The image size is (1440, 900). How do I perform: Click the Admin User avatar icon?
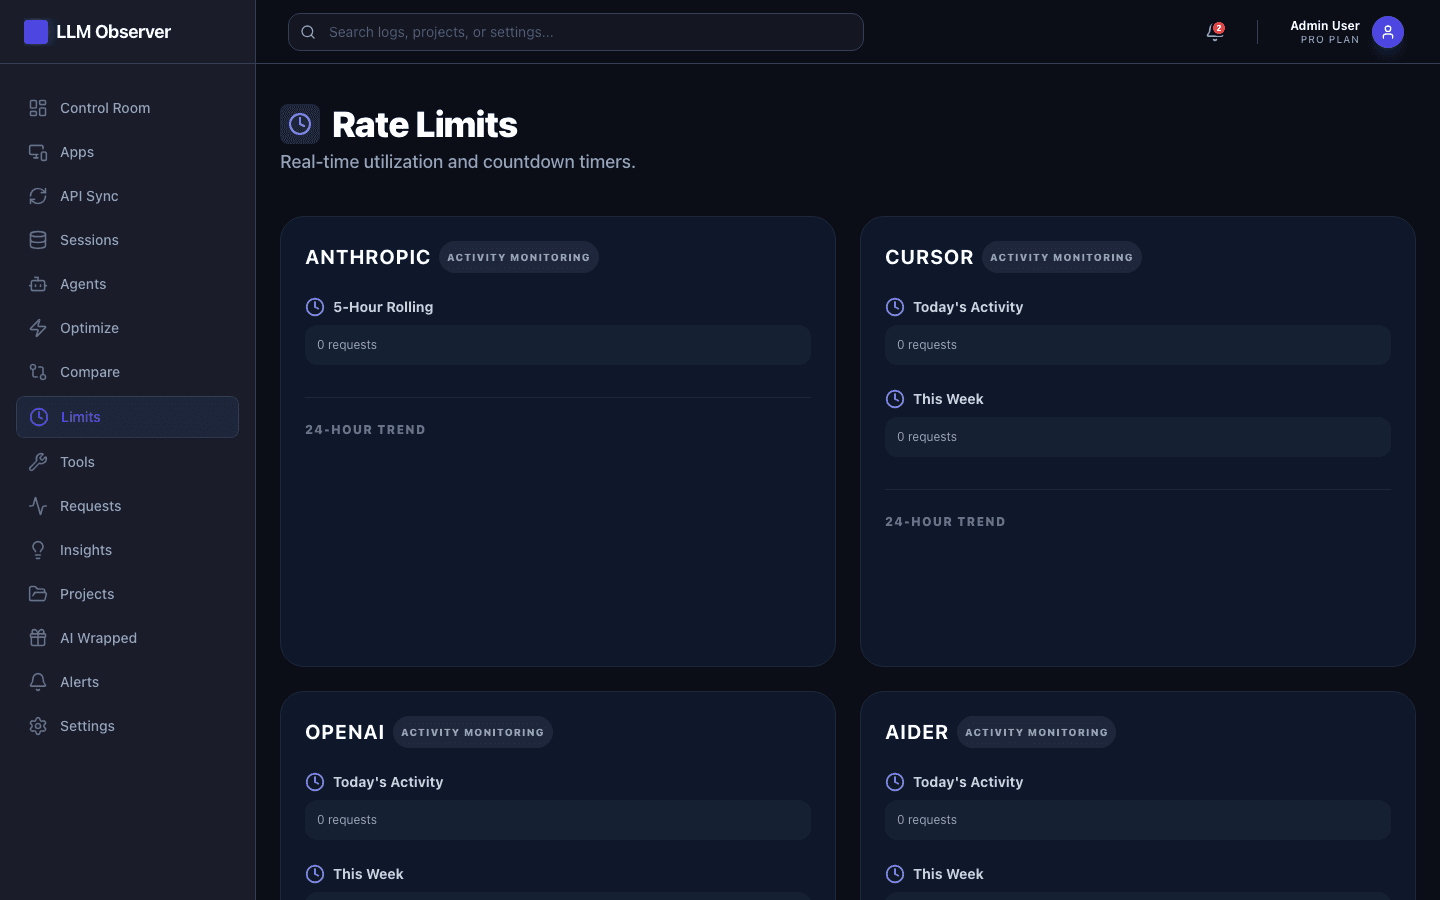(x=1388, y=32)
